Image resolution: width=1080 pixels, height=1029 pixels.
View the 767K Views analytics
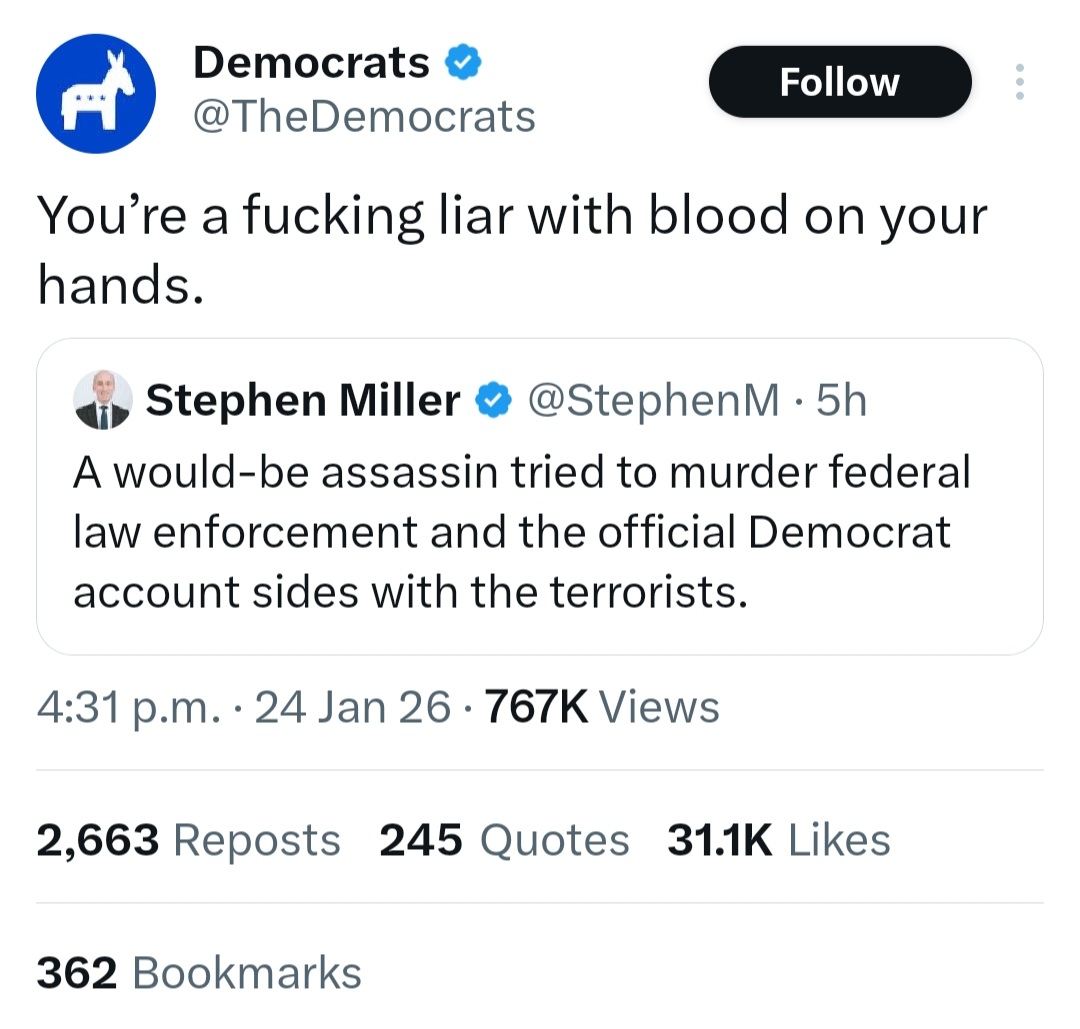pyautogui.click(x=601, y=708)
